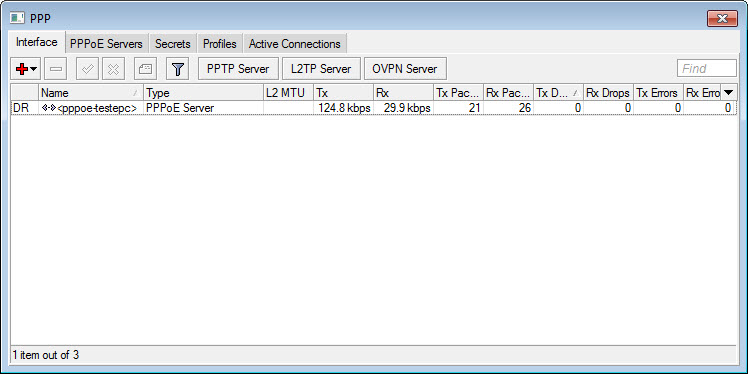
Task: Click the Find search field
Action: [707, 68]
